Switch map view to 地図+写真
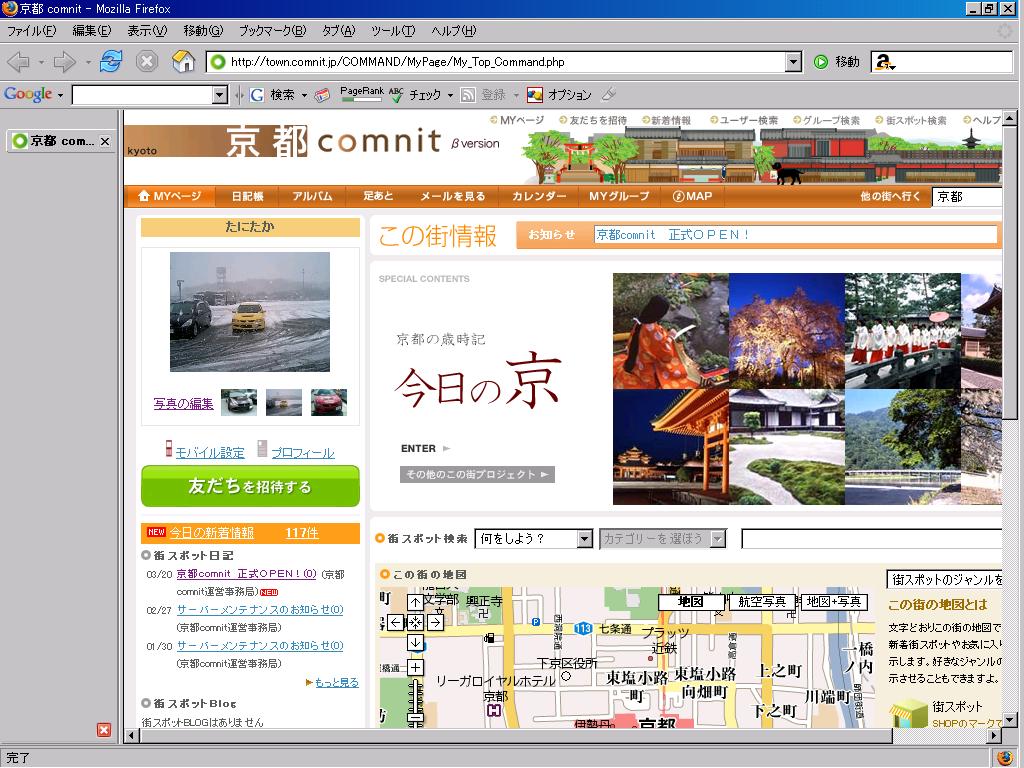 (x=834, y=602)
